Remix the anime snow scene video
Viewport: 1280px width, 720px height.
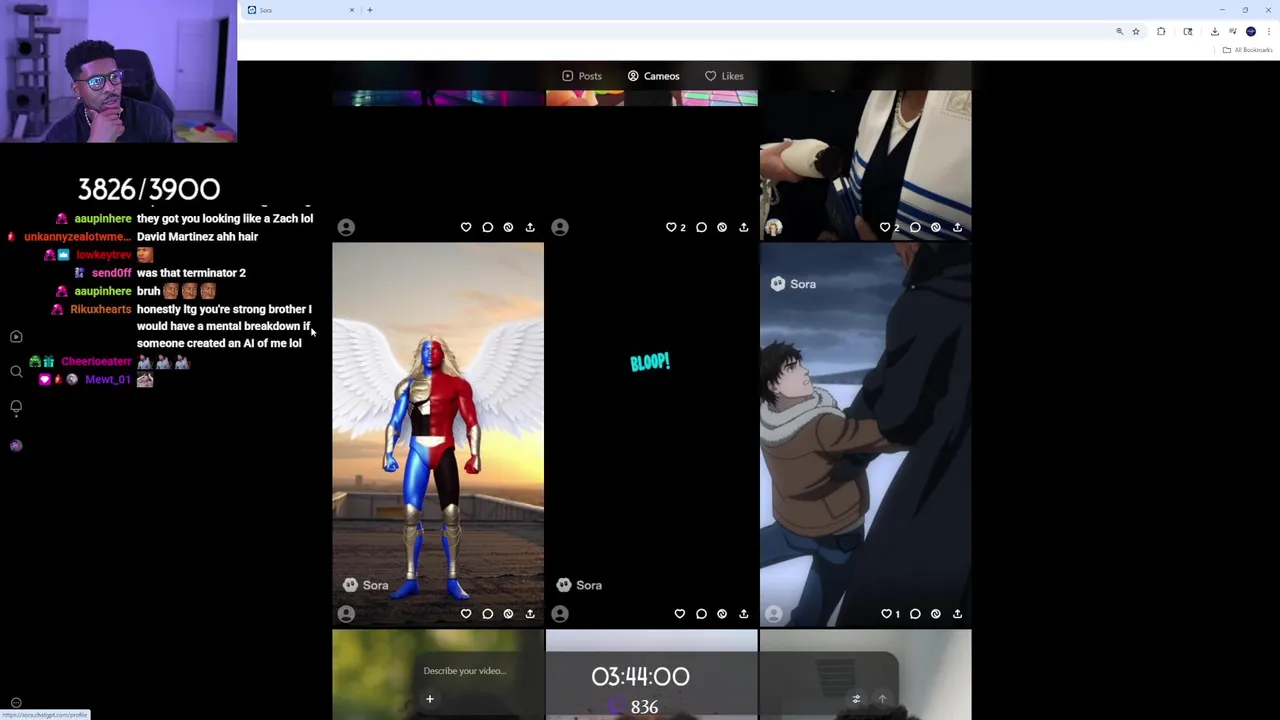(936, 614)
